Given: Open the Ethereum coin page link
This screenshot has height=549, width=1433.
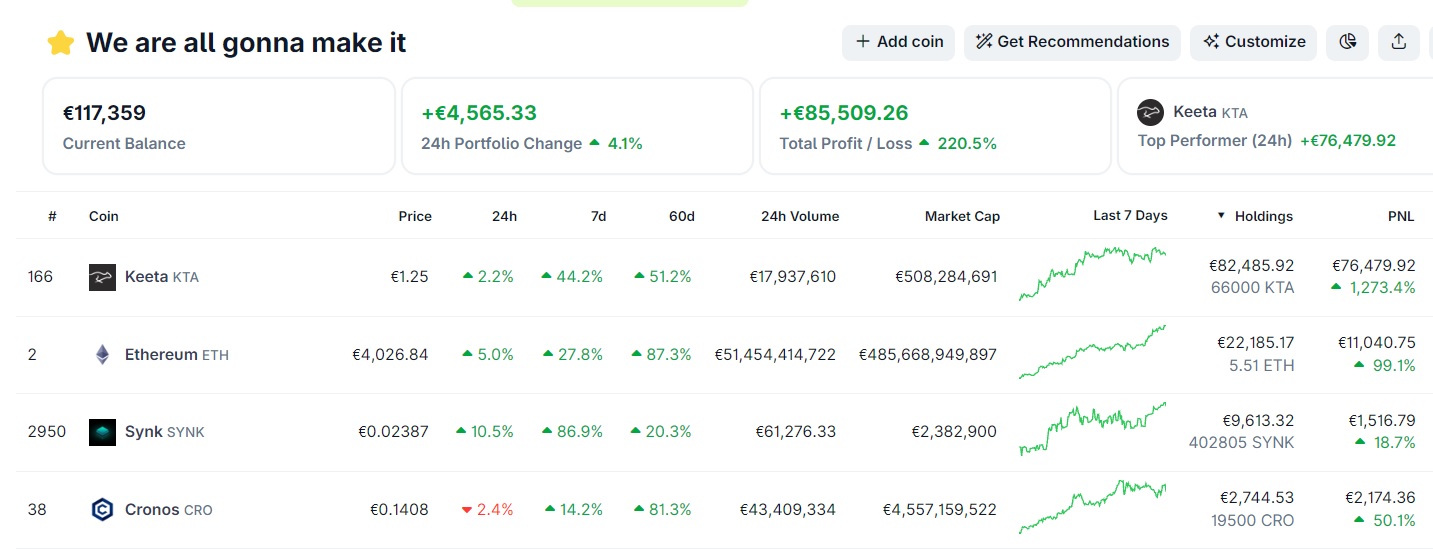Looking at the screenshot, I should pos(161,355).
